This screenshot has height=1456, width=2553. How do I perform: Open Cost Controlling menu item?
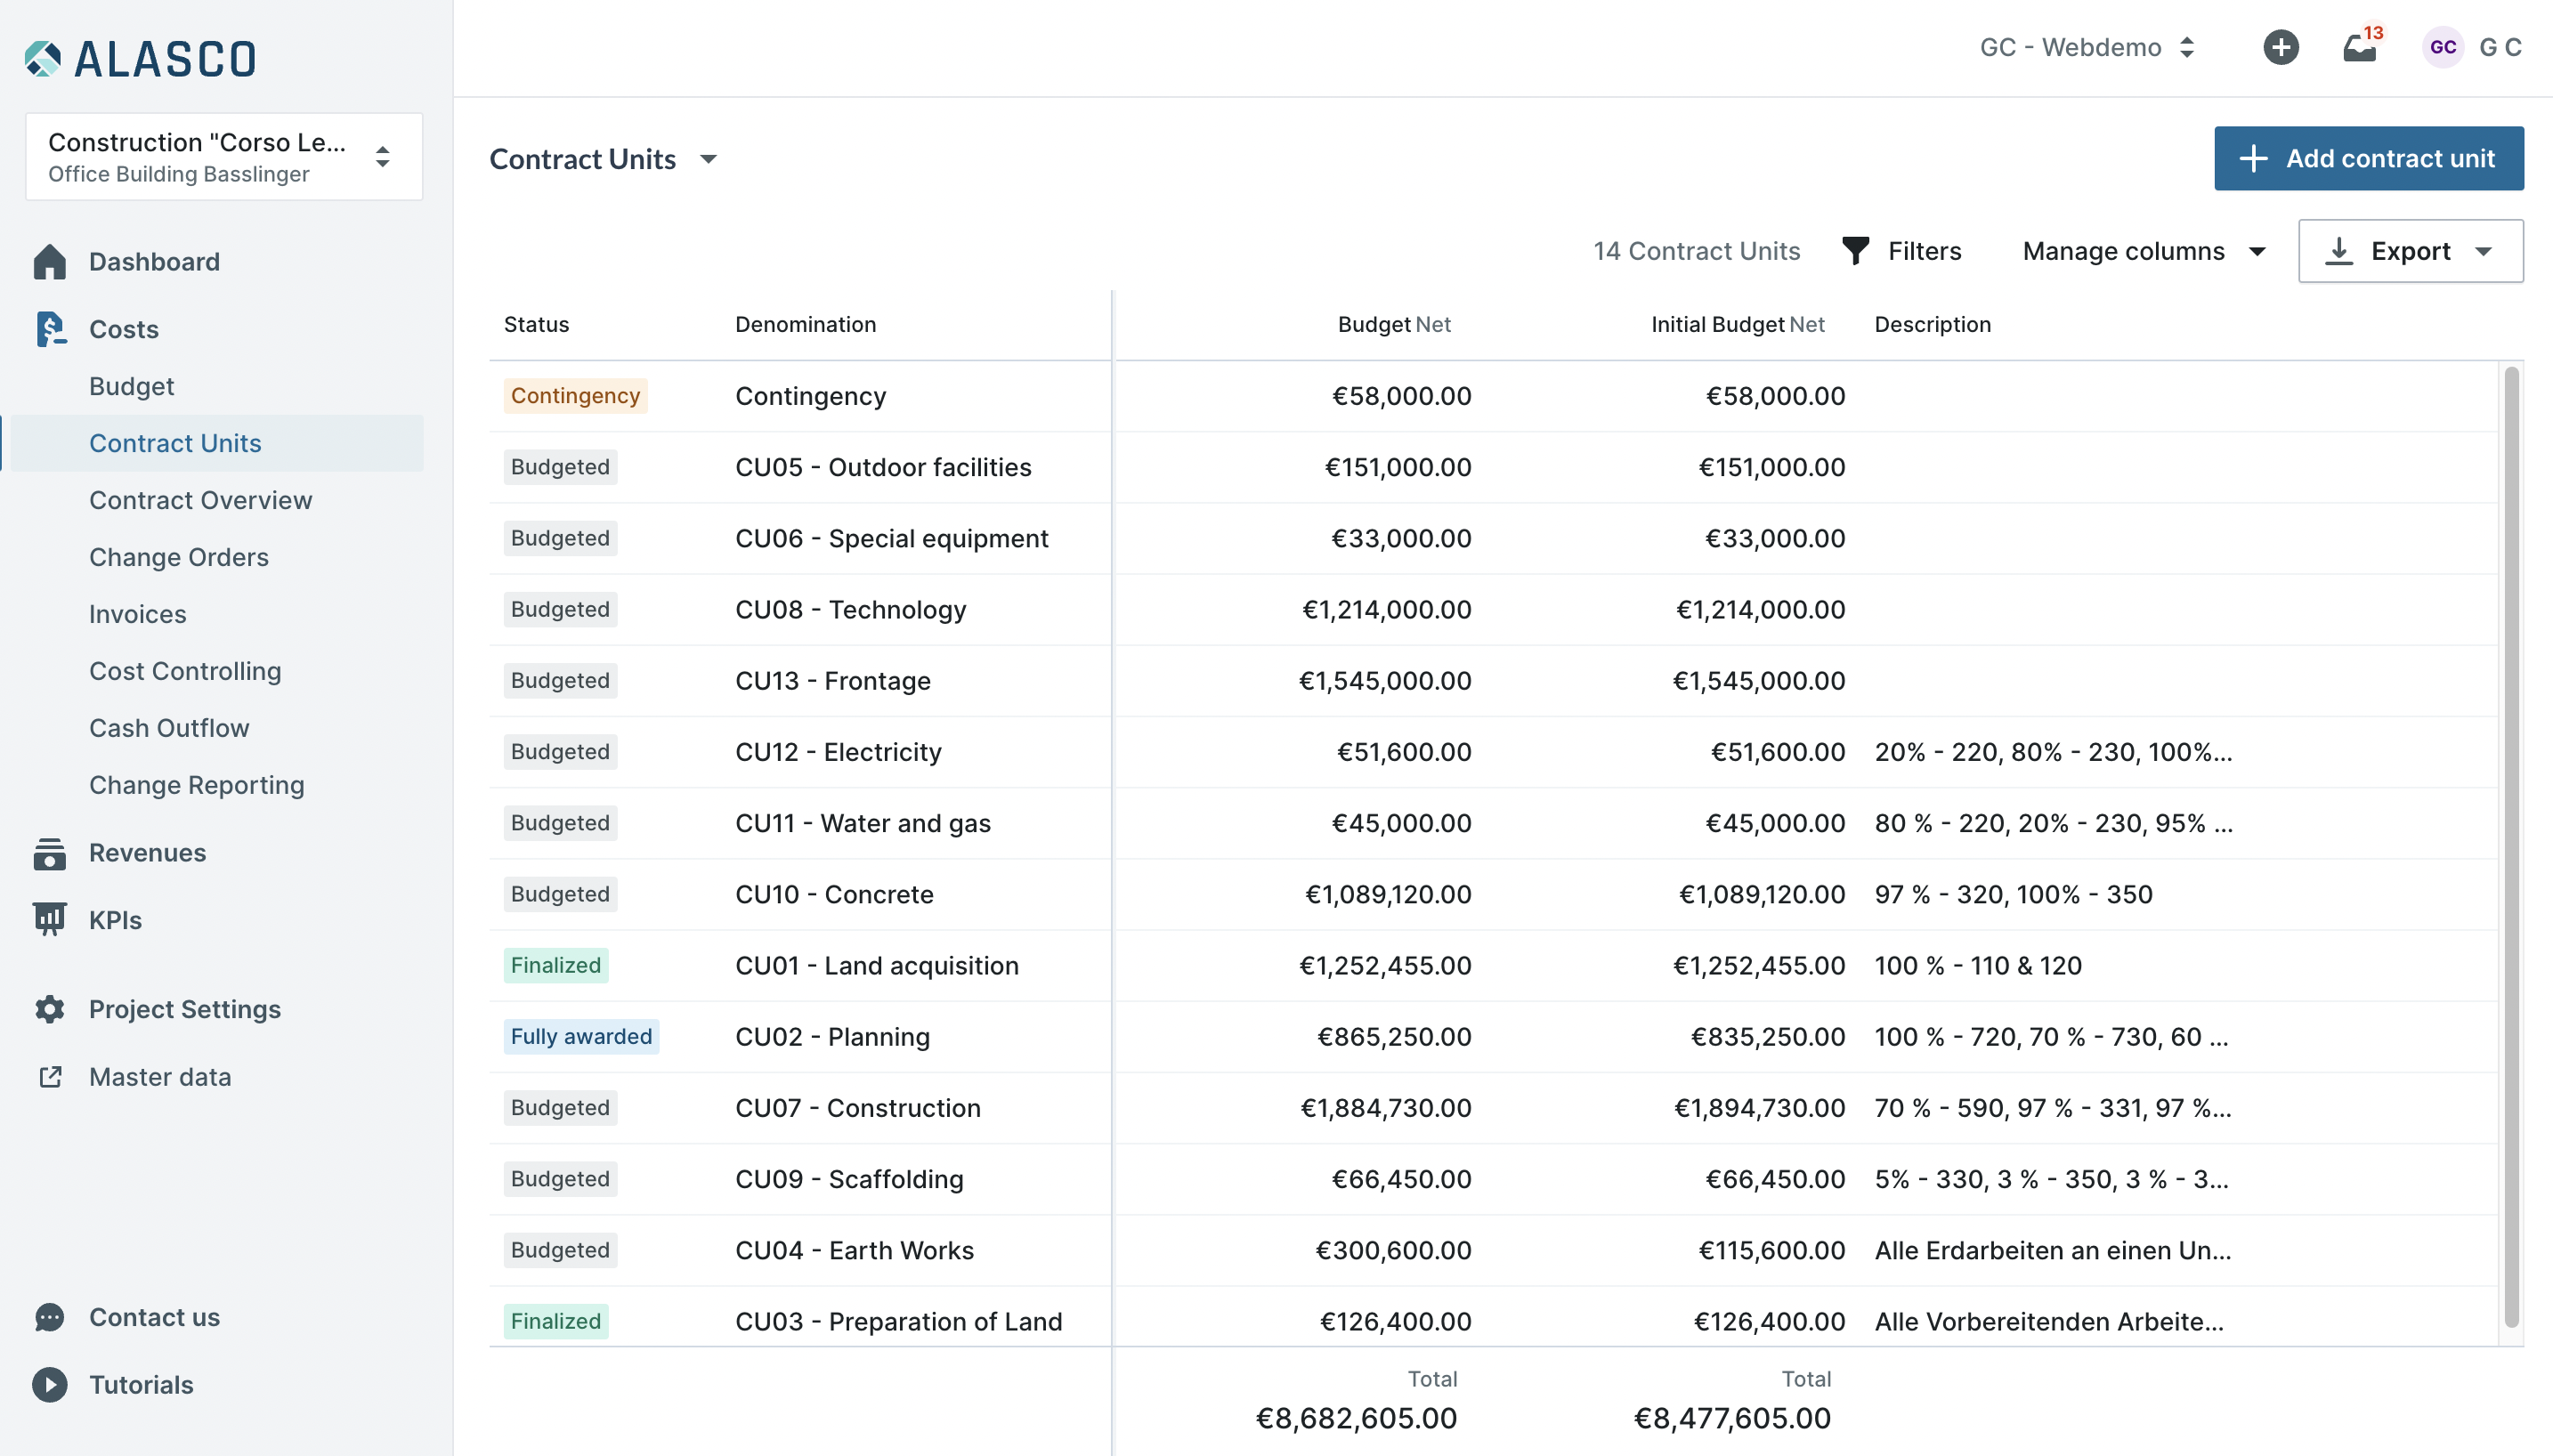pos(185,671)
